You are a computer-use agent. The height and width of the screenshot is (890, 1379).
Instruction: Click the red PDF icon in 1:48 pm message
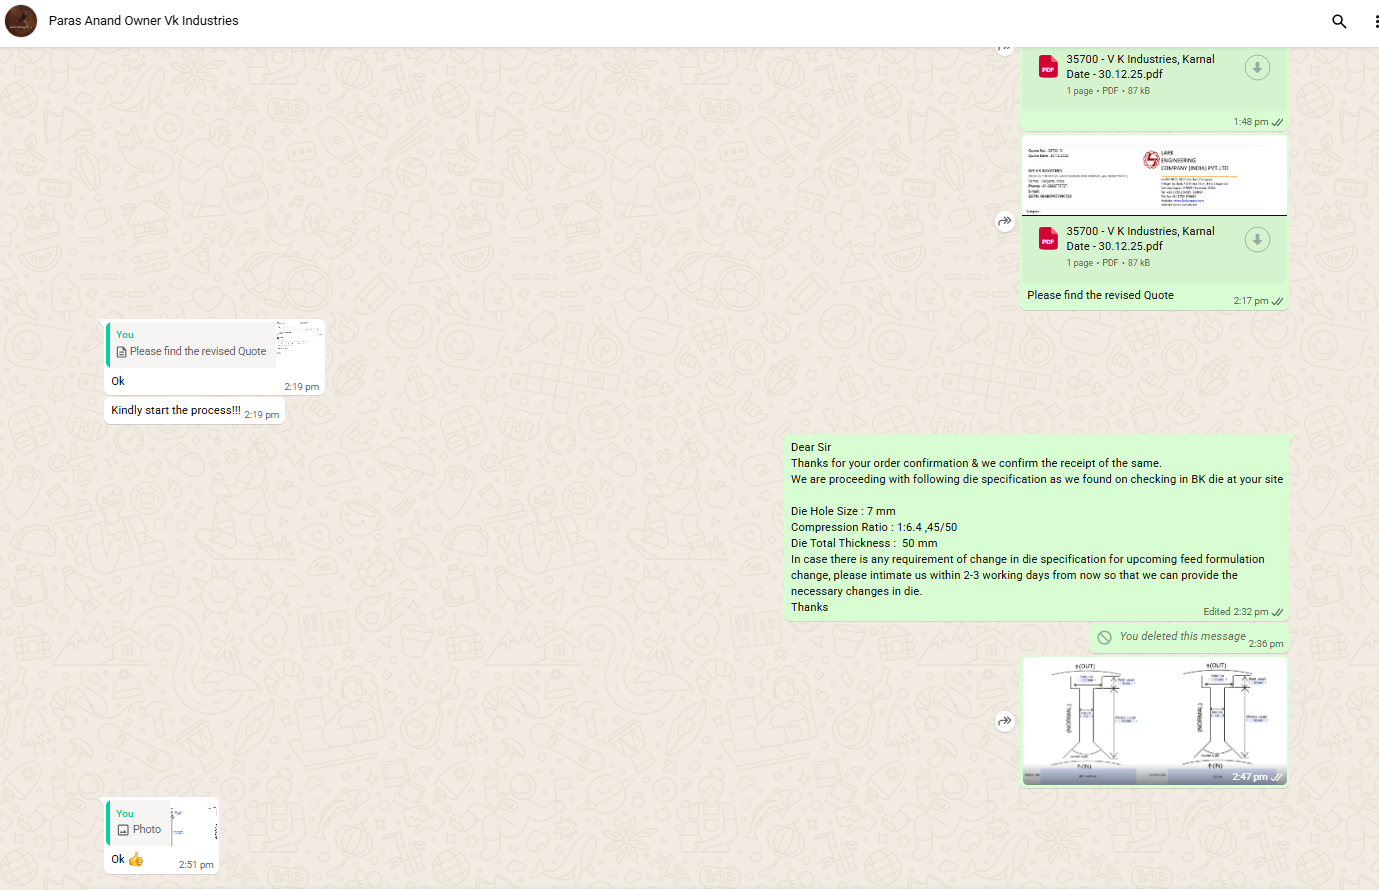point(1047,67)
